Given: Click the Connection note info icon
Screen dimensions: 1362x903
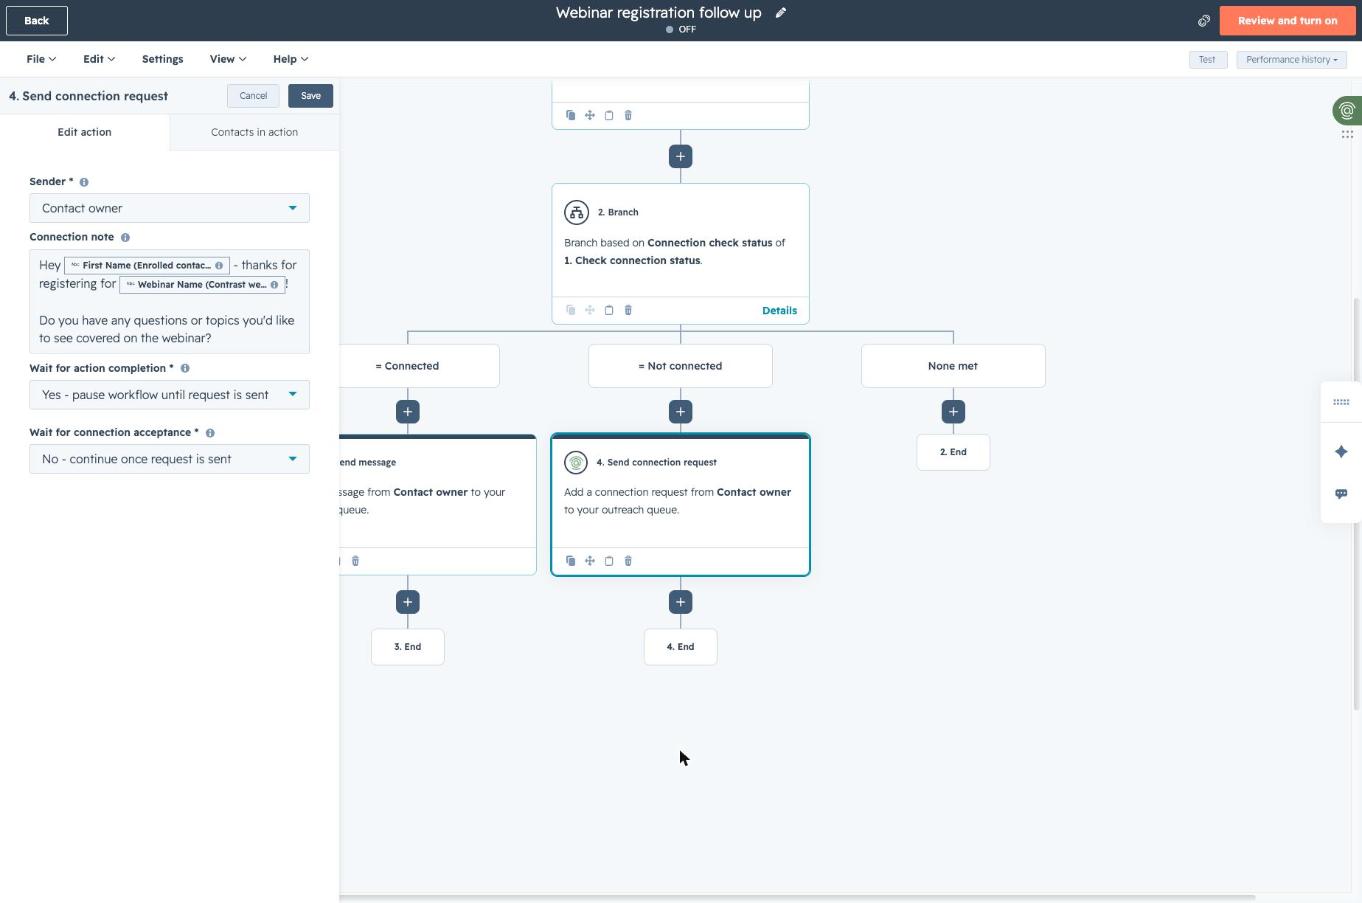Looking at the screenshot, I should (125, 237).
